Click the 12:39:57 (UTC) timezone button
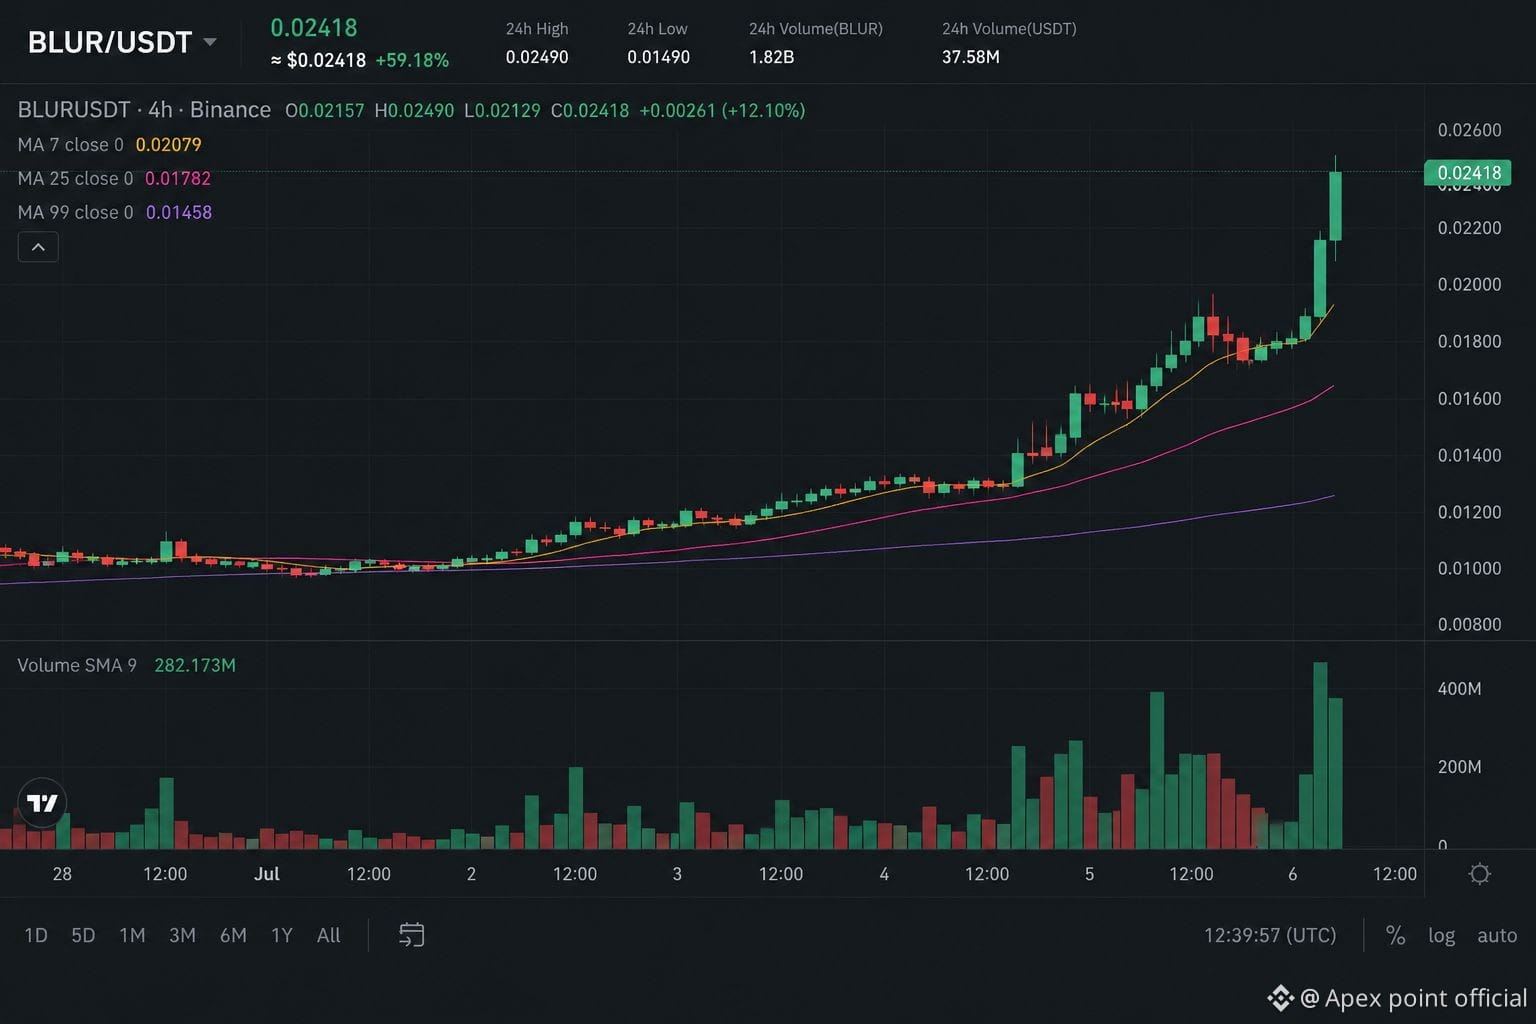Viewport: 1536px width, 1024px height. [1270, 935]
